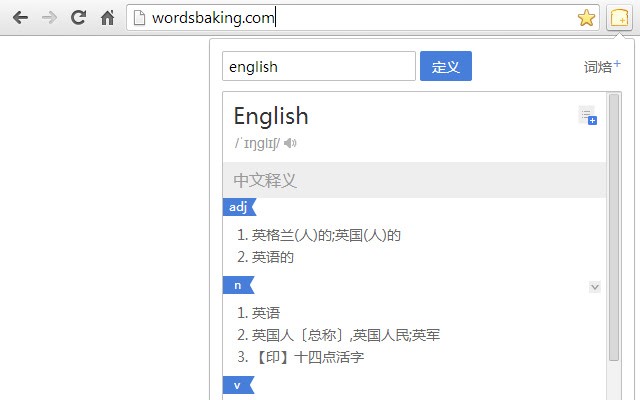Reload the current page
The width and height of the screenshot is (640, 400).
point(78,17)
